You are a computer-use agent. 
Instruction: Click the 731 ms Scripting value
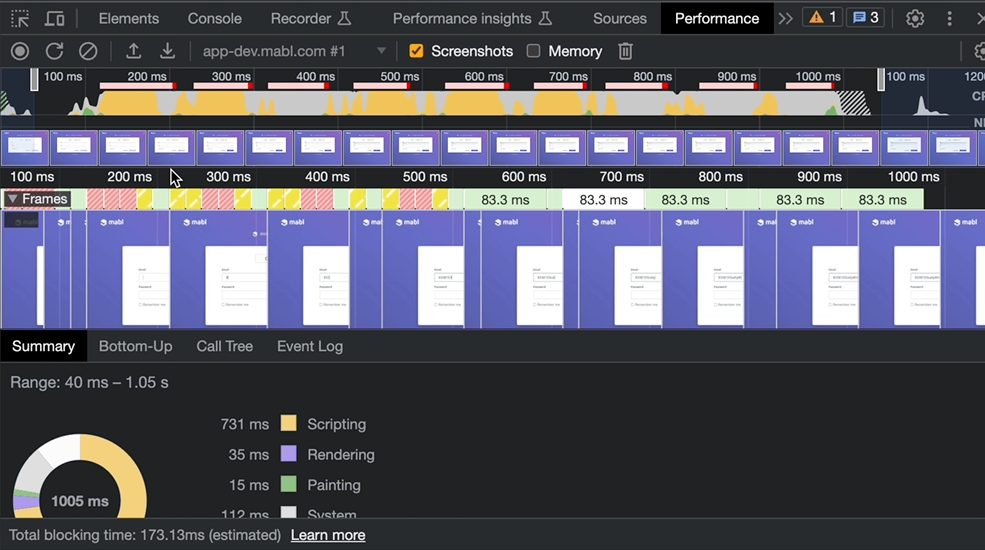click(x=244, y=424)
